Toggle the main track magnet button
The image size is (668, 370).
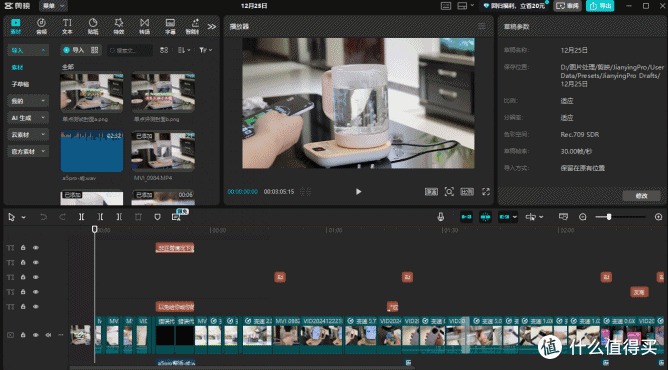coord(466,217)
